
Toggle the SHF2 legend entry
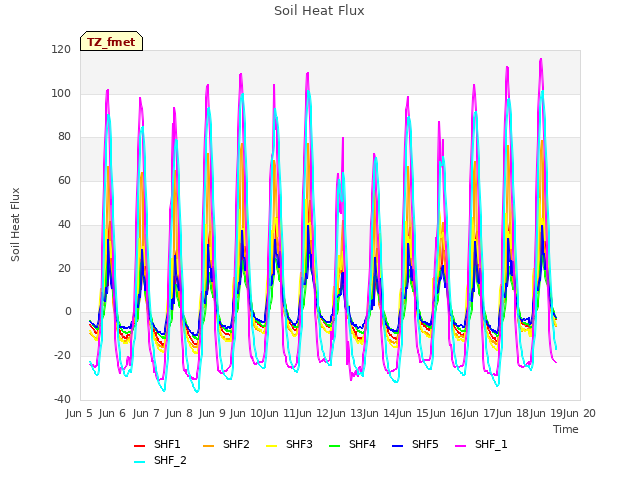pos(226,444)
